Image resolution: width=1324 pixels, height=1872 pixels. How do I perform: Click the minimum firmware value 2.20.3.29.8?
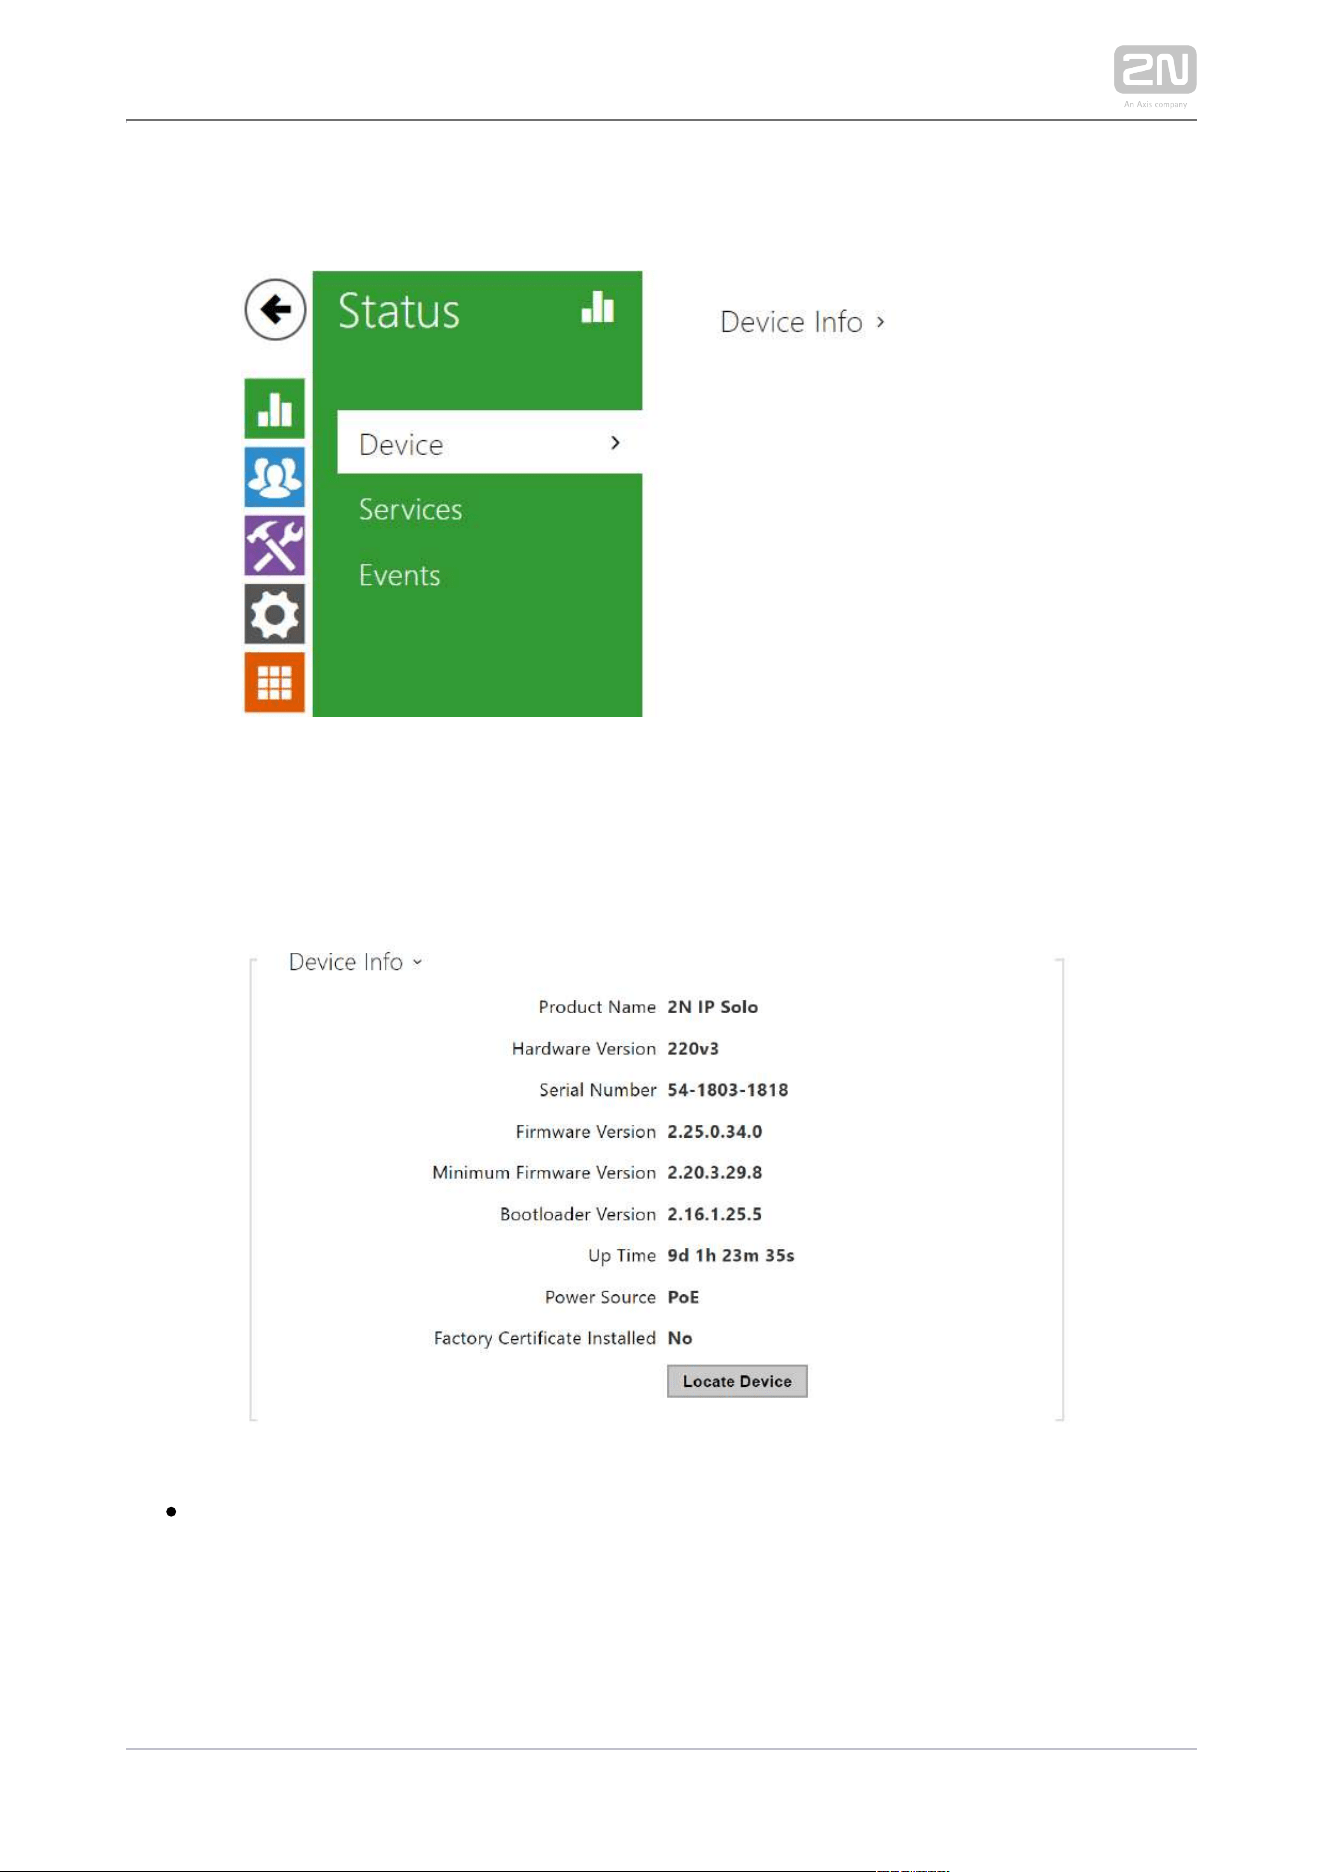(714, 1172)
